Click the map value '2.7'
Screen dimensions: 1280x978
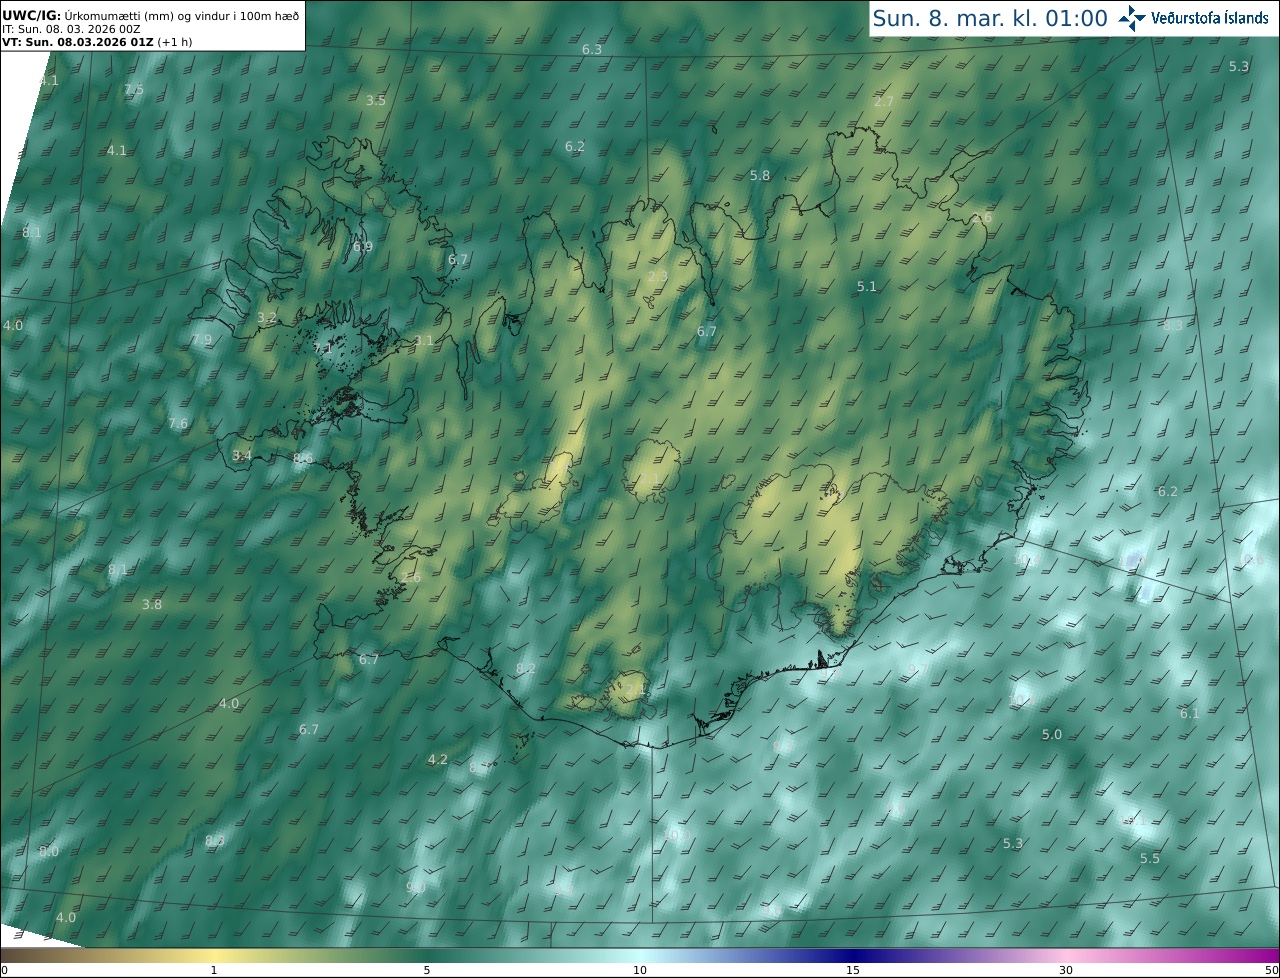tap(884, 102)
